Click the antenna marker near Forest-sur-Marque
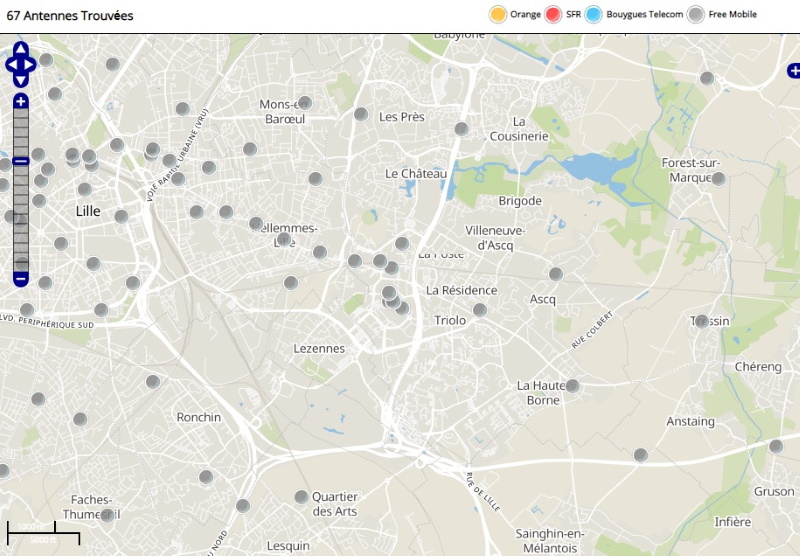Viewport: 800px width, 556px height. (x=718, y=179)
